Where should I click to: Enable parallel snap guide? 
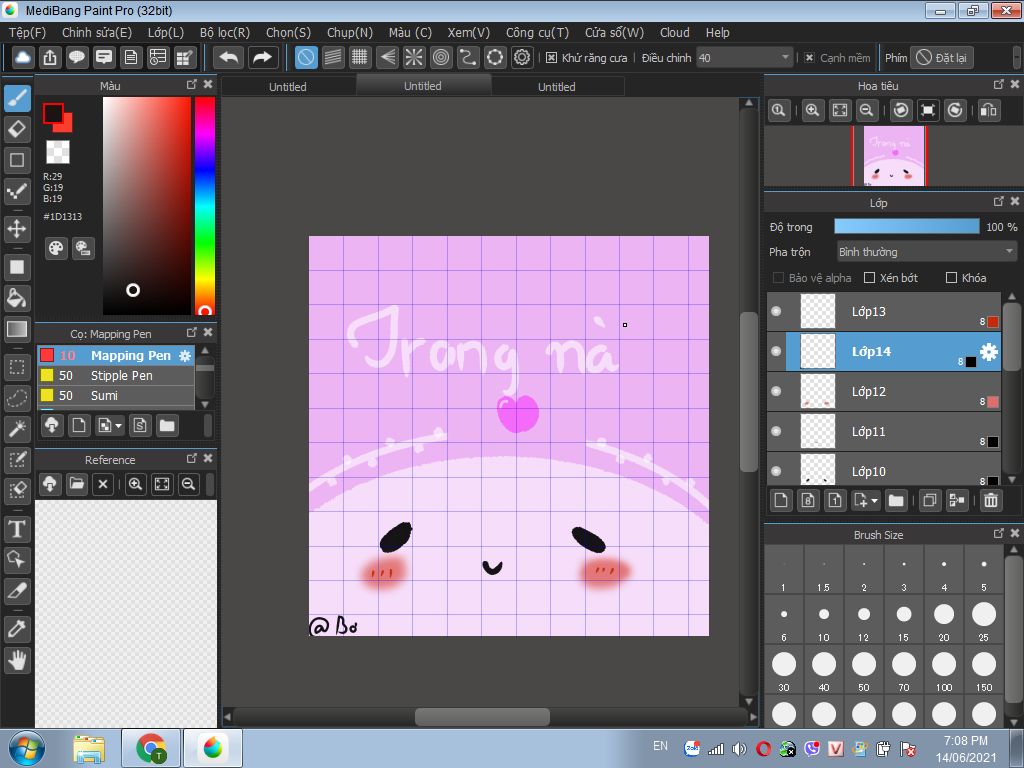click(x=333, y=57)
